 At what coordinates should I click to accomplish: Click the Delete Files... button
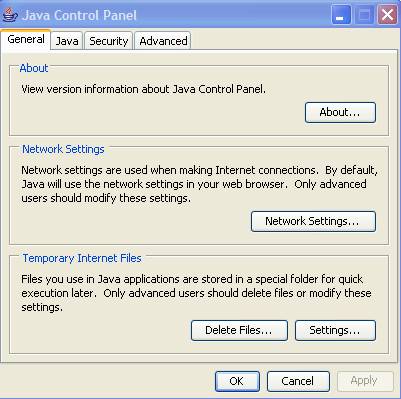[239, 330]
